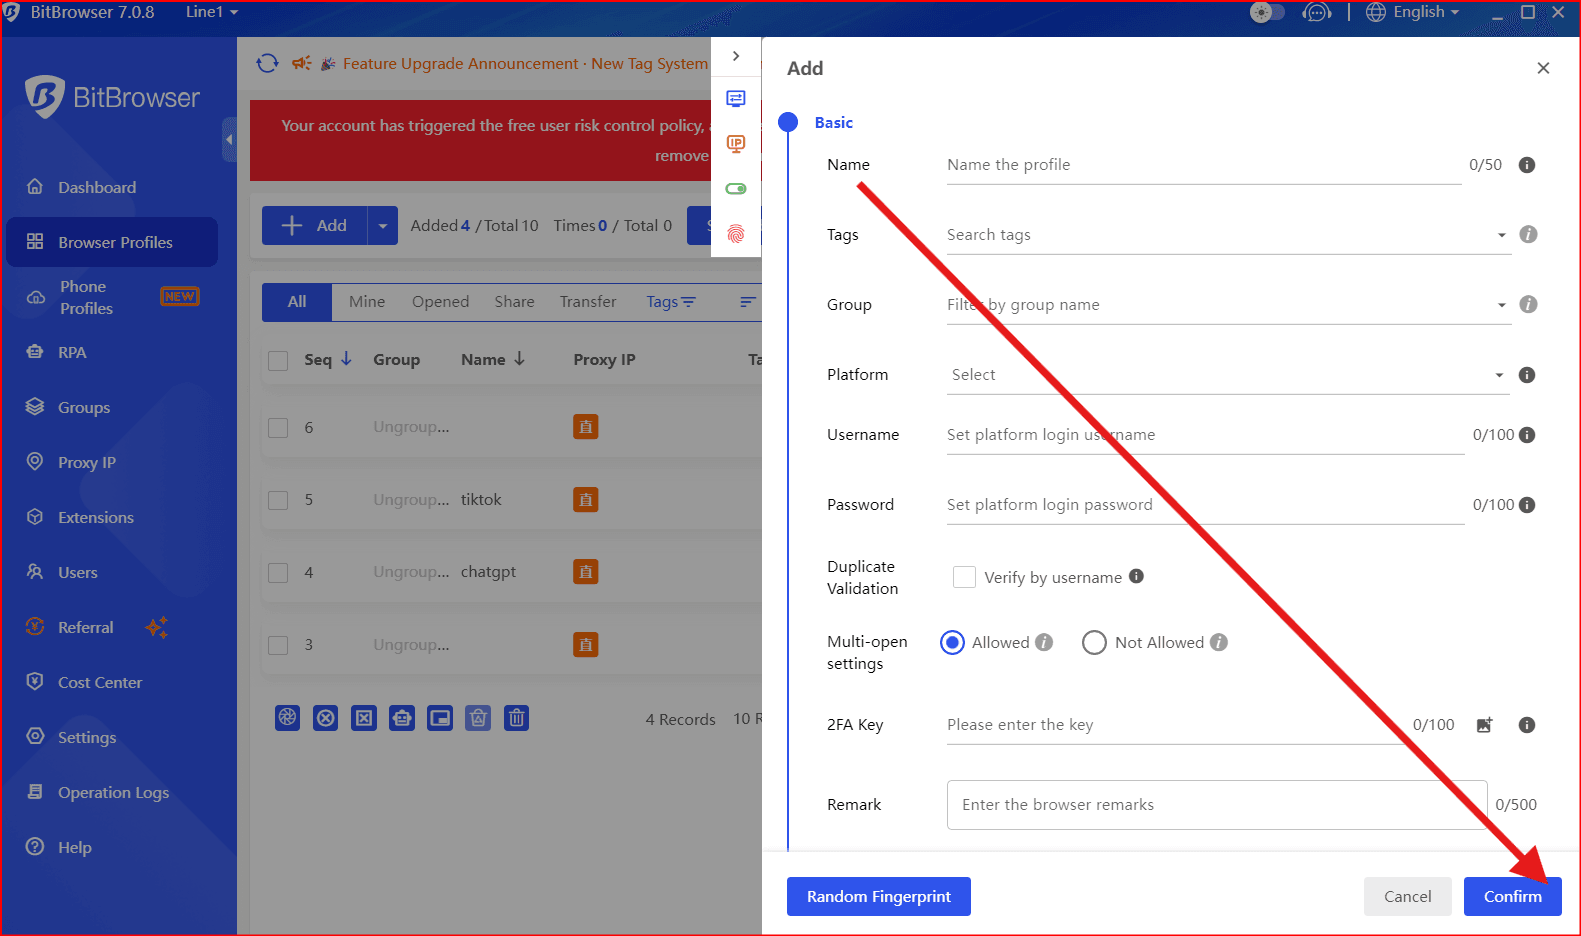This screenshot has width=1581, height=936.
Task: Click the orange IP icon in side strip
Action: 736,144
